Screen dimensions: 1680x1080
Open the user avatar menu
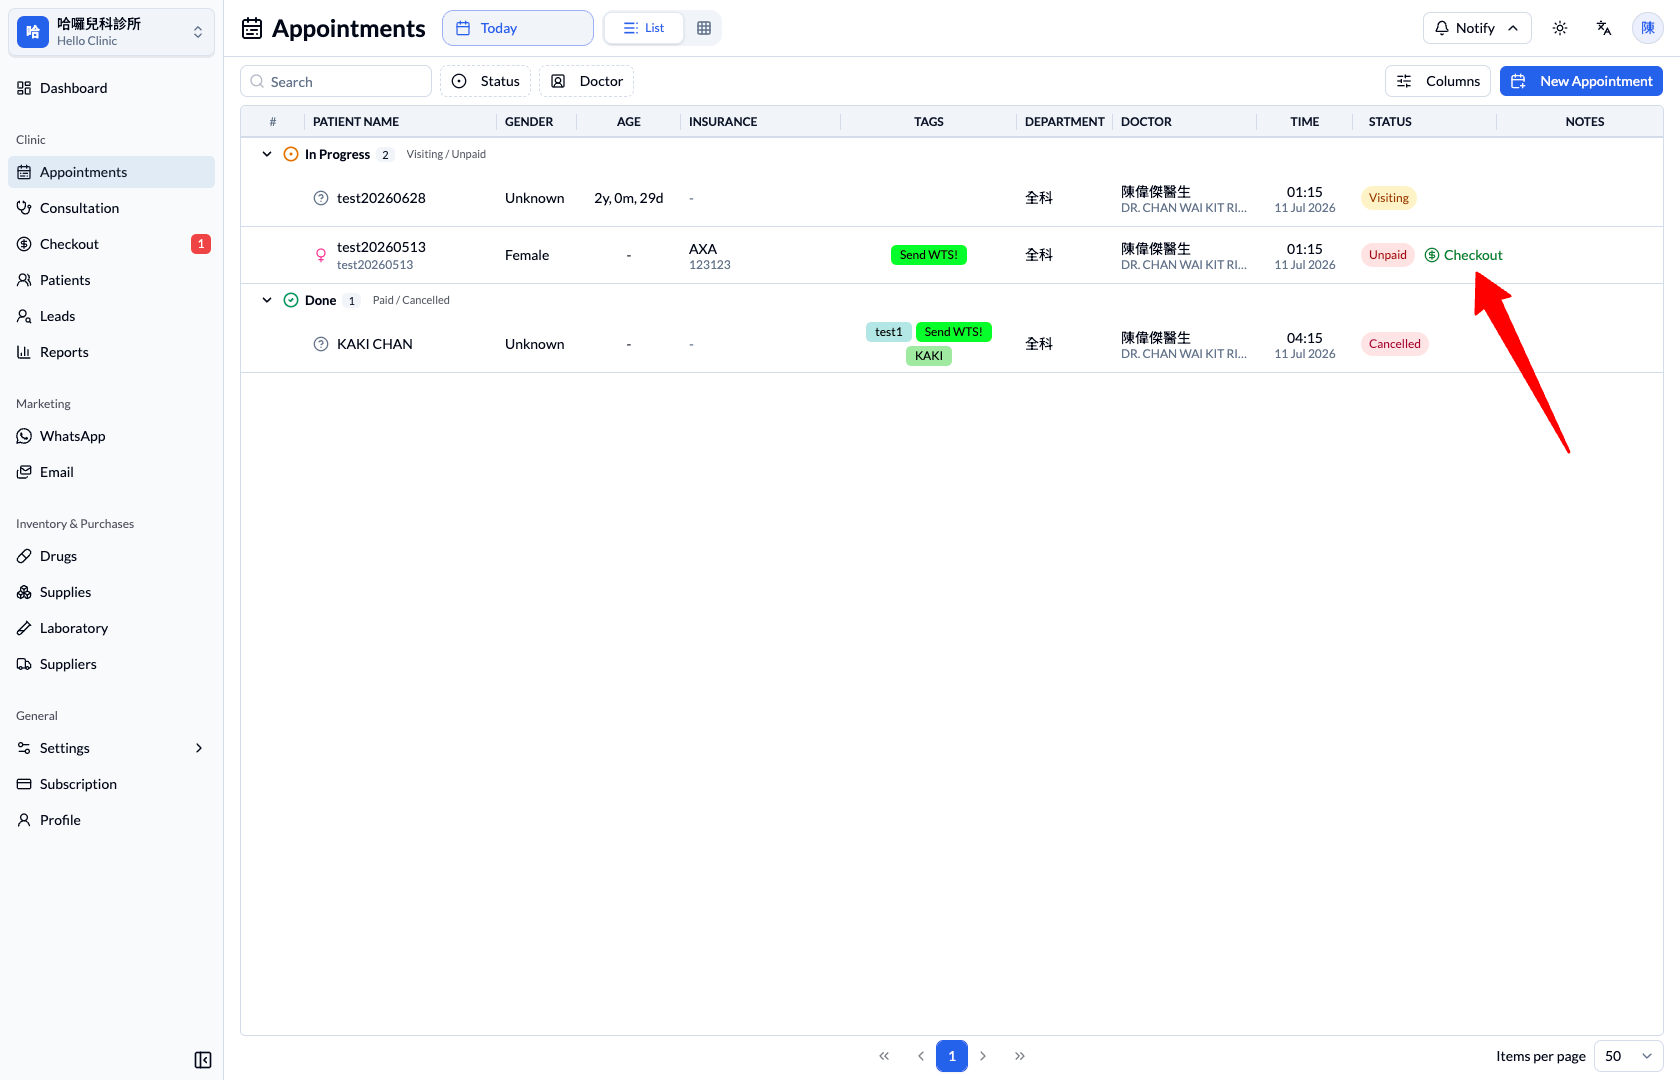click(1648, 28)
